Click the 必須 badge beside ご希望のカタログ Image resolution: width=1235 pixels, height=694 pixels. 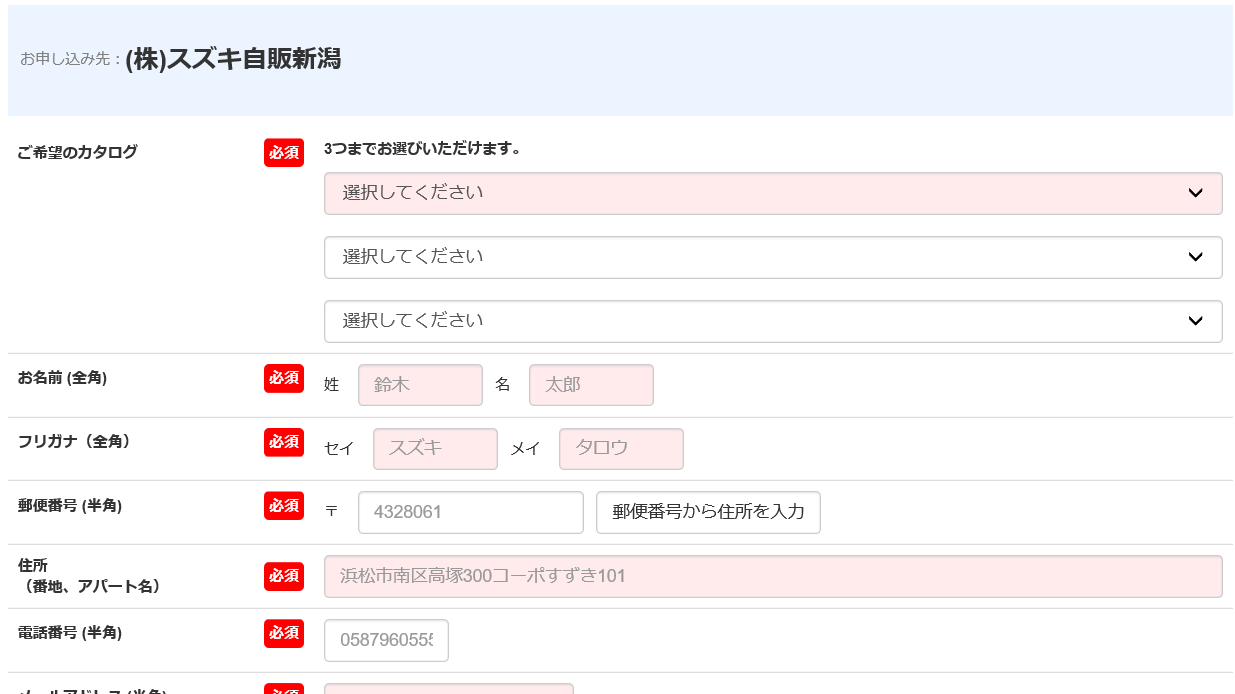click(284, 152)
